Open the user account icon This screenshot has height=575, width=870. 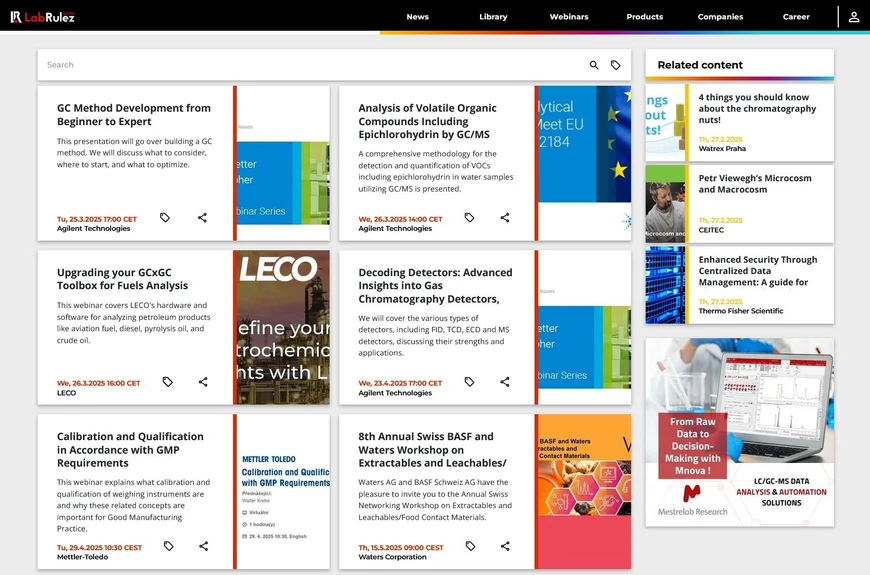854,17
